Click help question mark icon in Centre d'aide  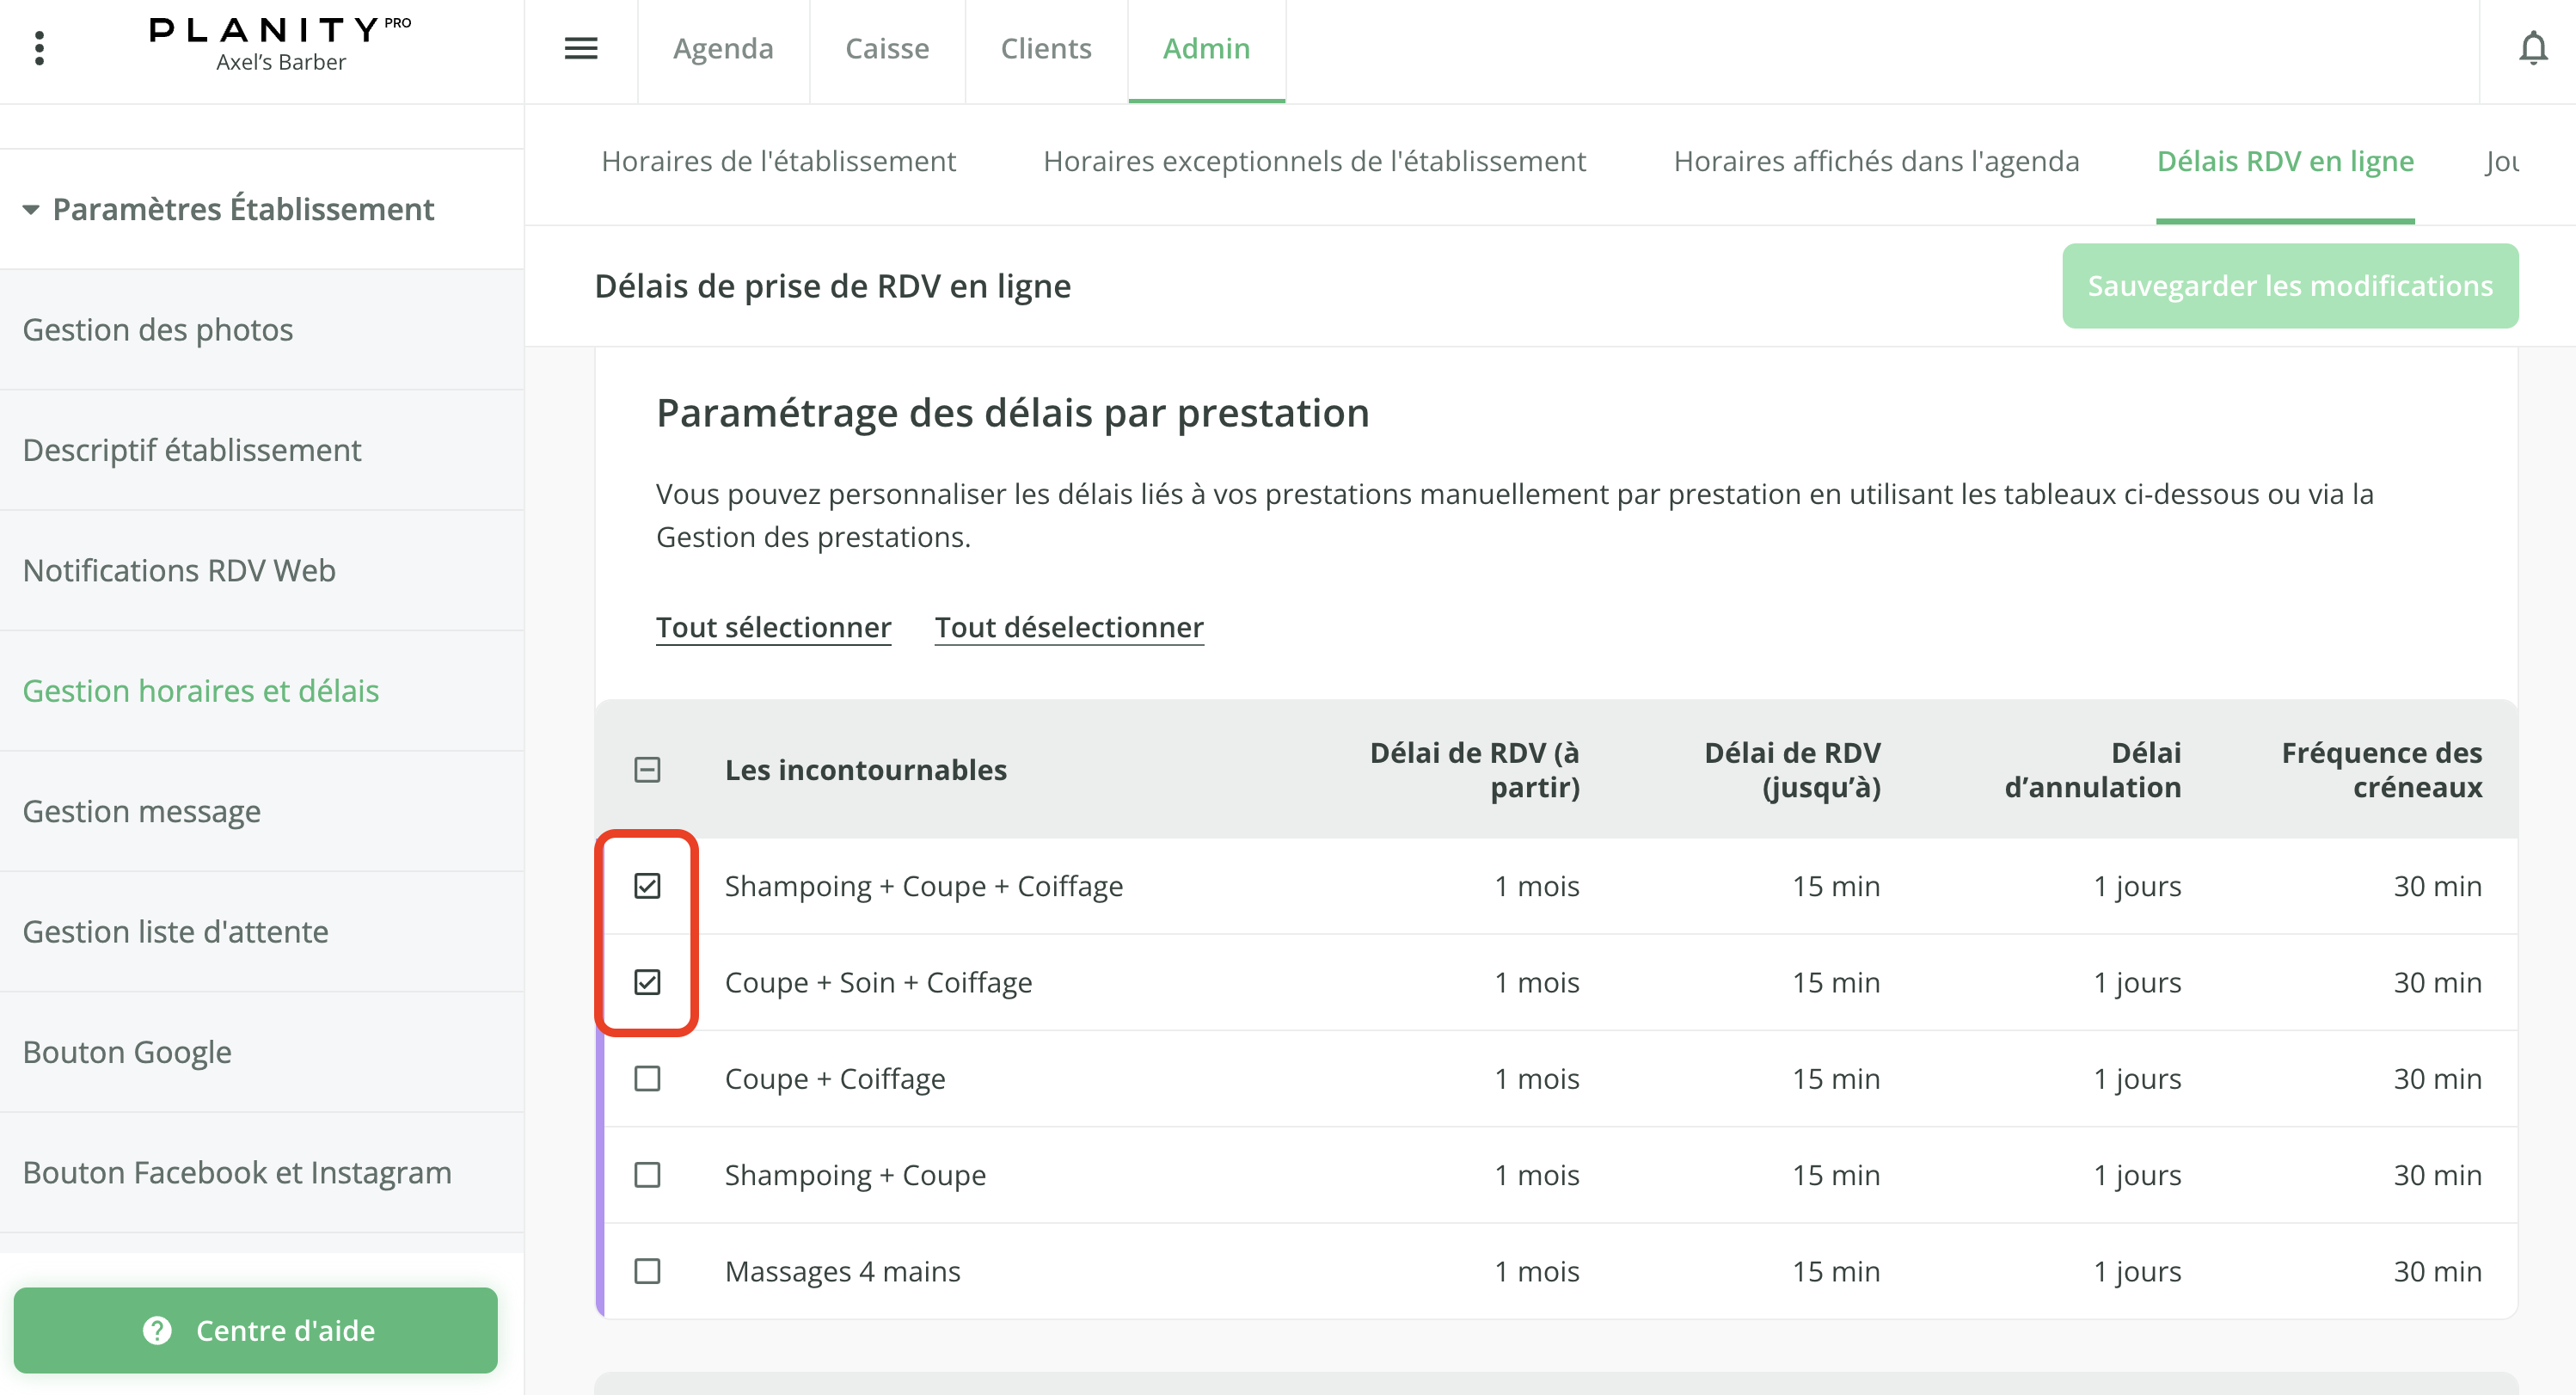tap(157, 1330)
